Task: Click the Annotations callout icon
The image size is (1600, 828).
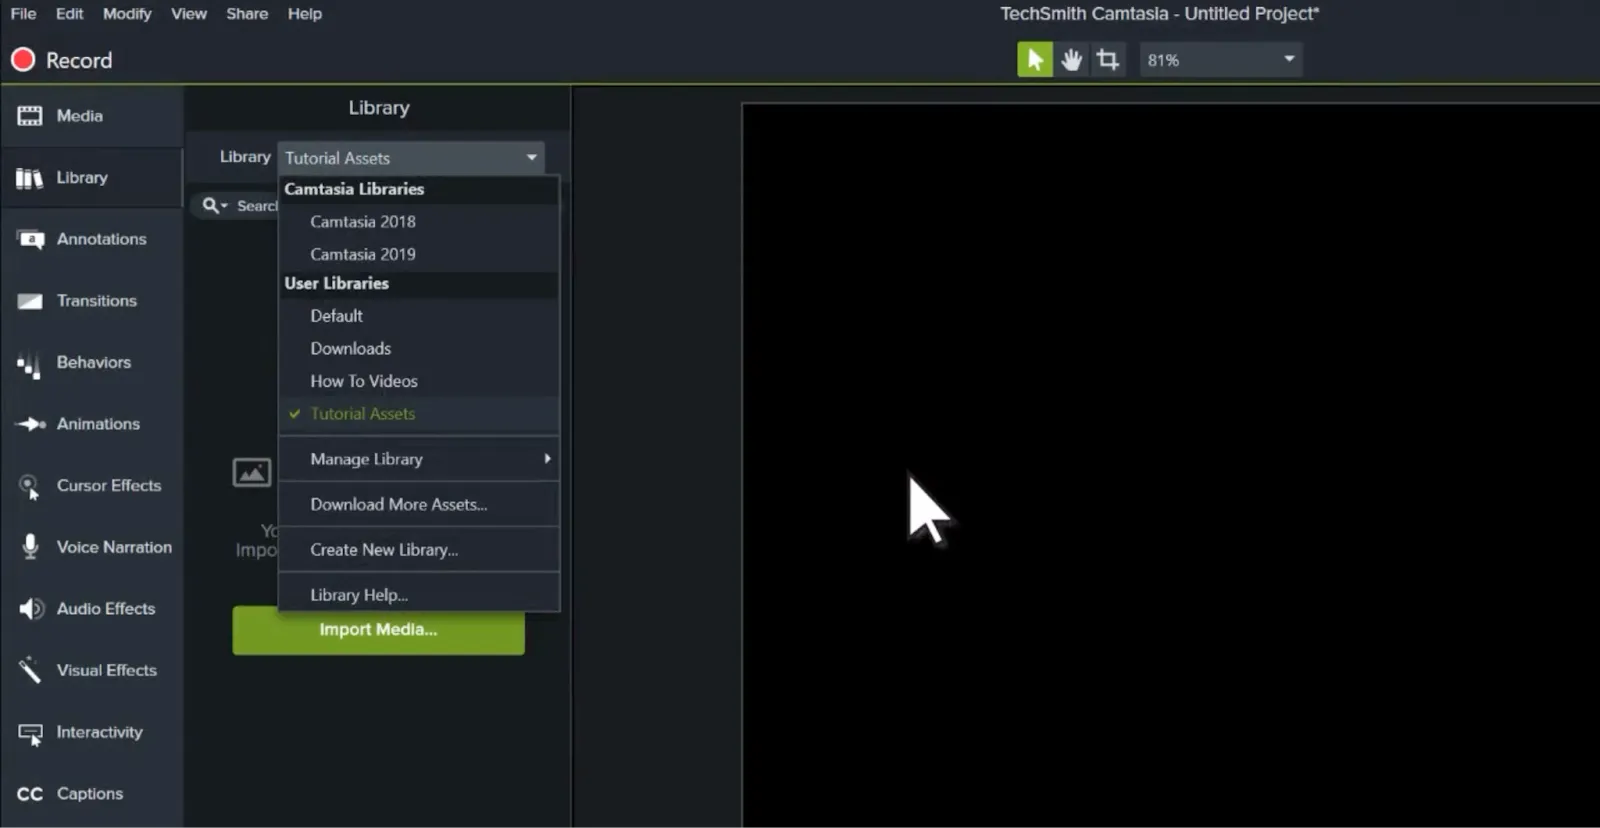Action: click(30, 240)
